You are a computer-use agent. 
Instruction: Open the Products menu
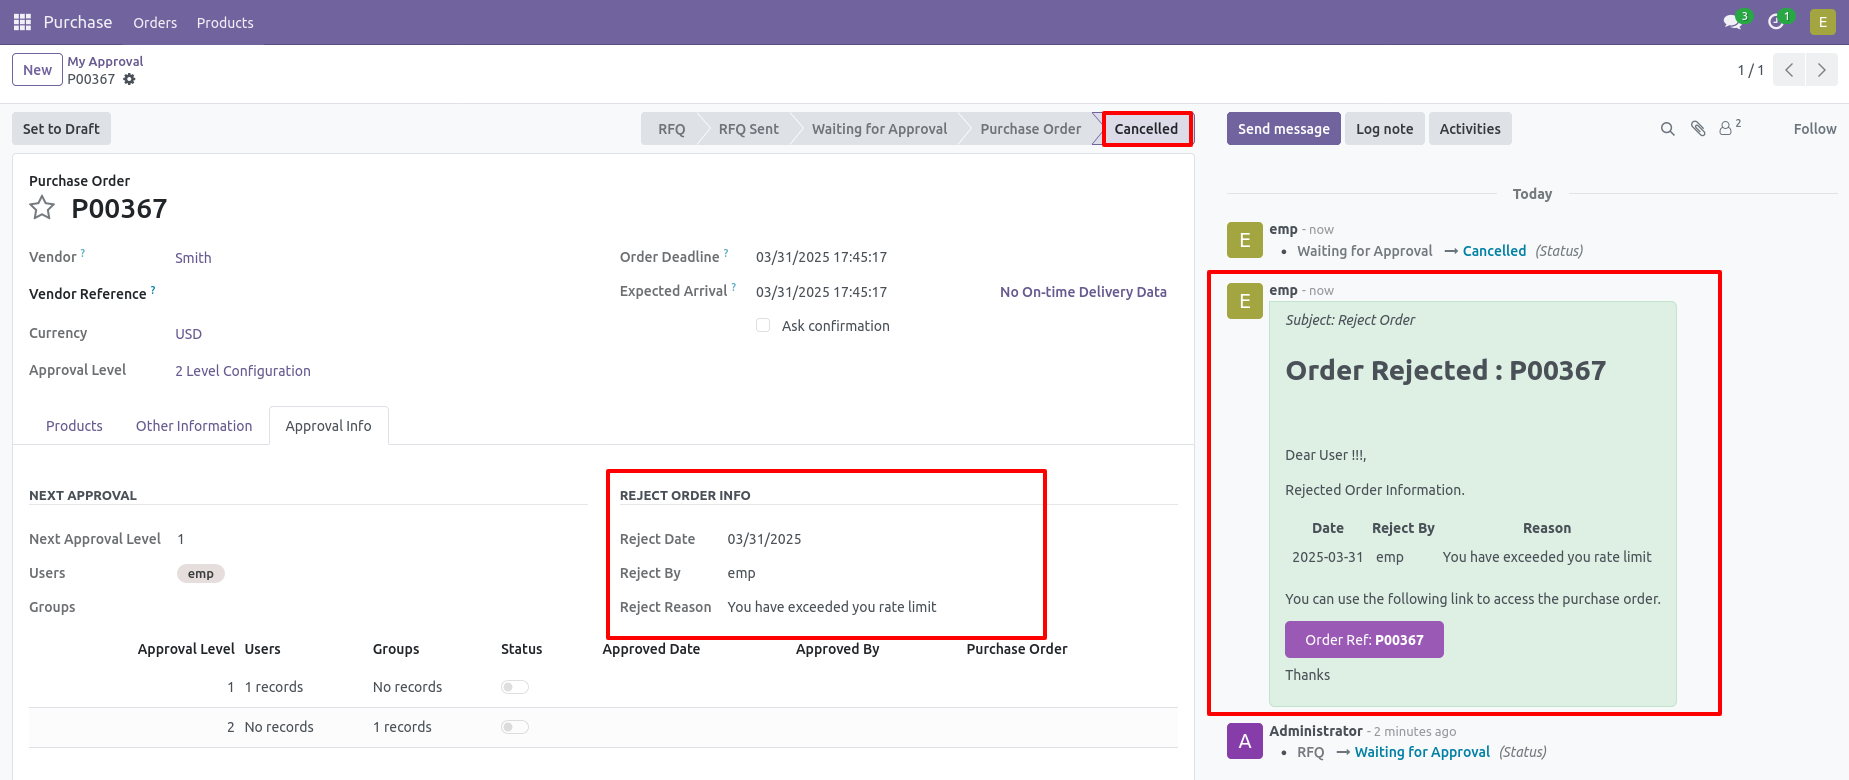[x=225, y=22]
